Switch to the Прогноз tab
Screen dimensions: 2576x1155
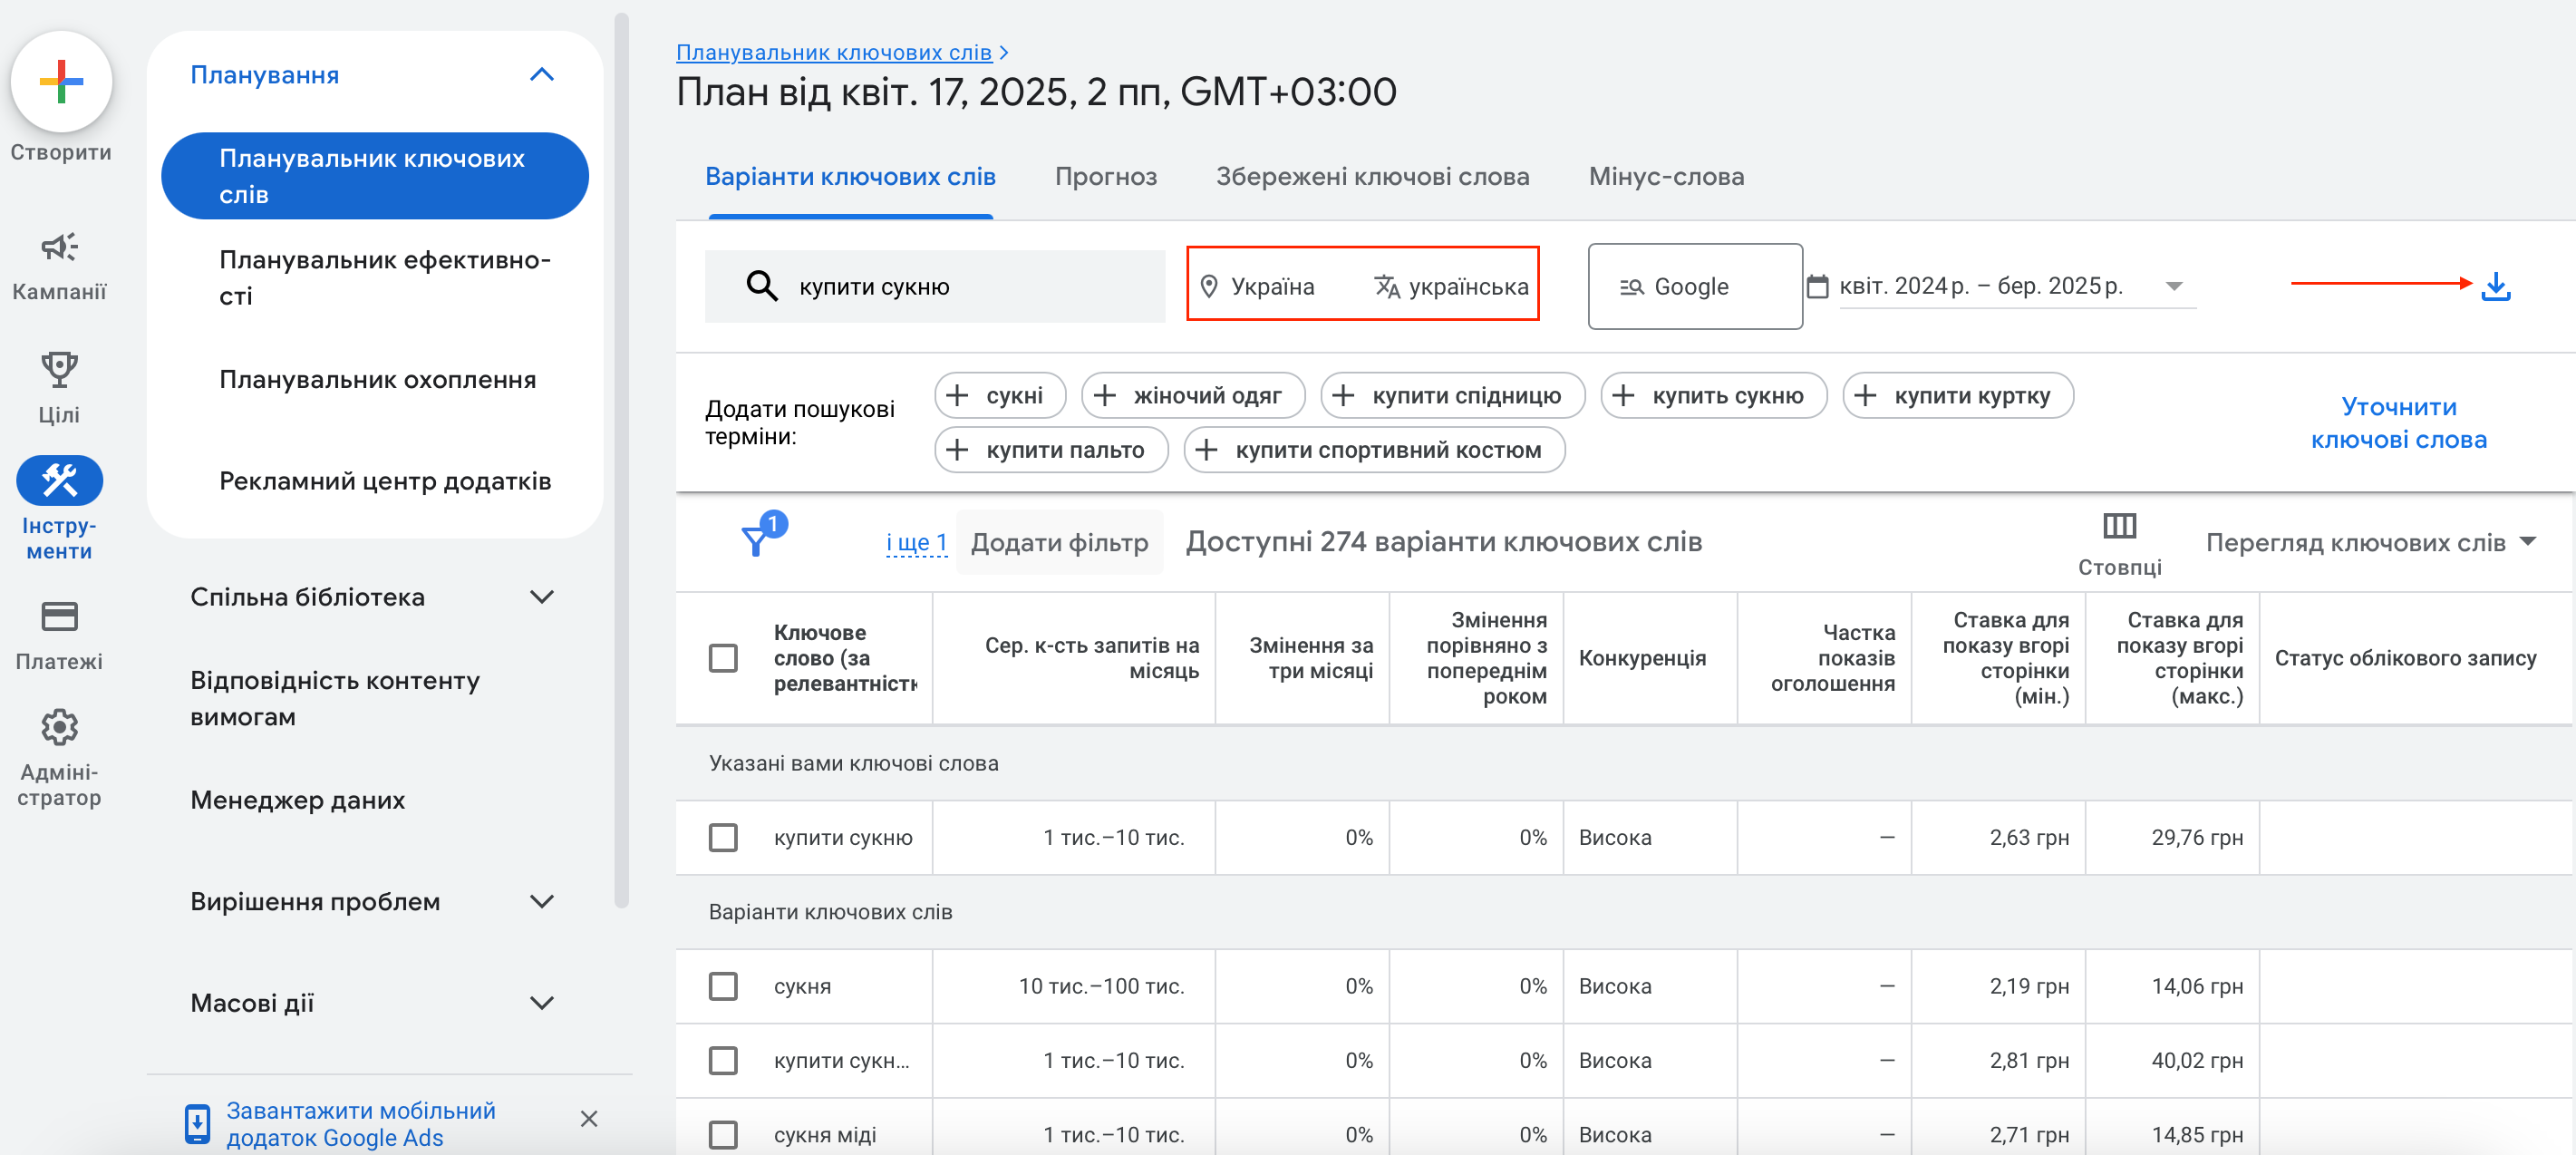point(1105,176)
